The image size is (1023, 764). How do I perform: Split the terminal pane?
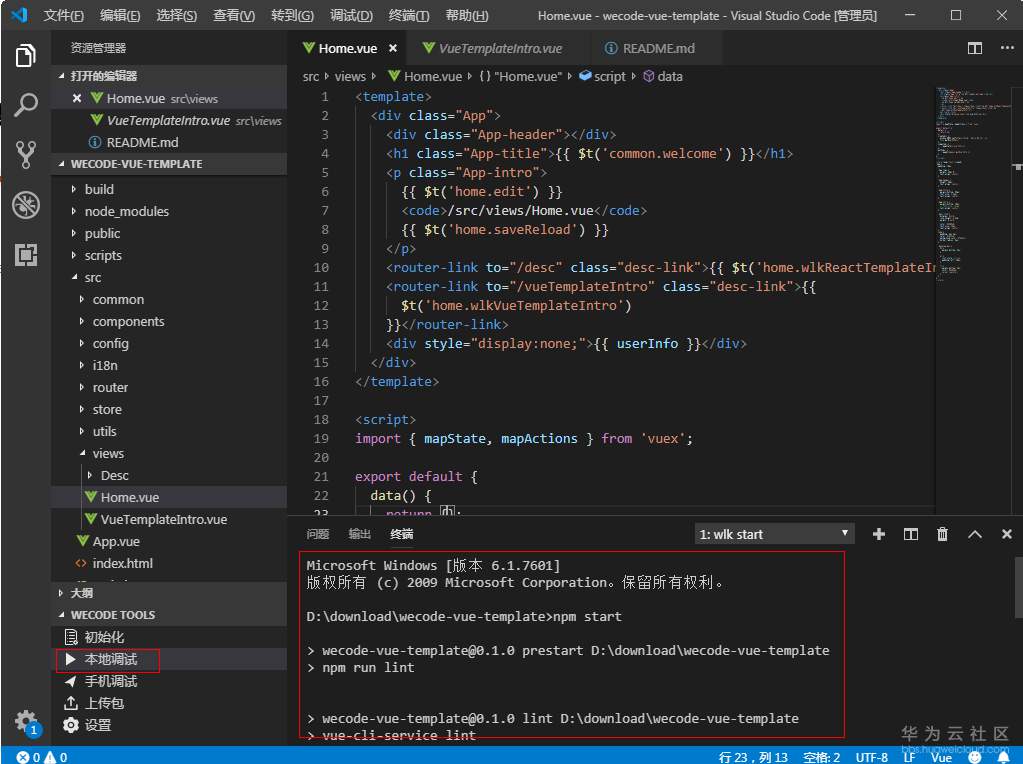[x=911, y=534]
